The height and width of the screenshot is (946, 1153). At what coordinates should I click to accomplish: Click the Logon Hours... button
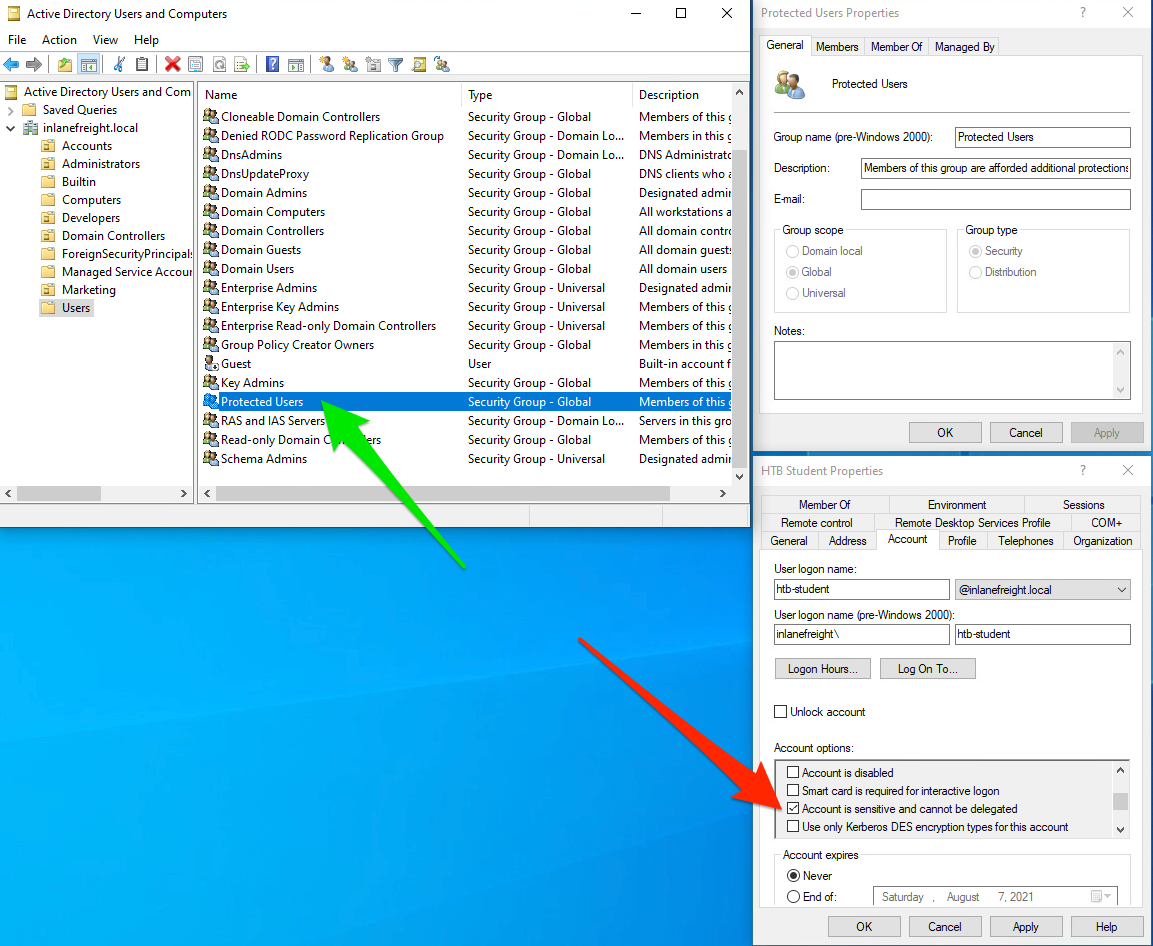point(822,669)
